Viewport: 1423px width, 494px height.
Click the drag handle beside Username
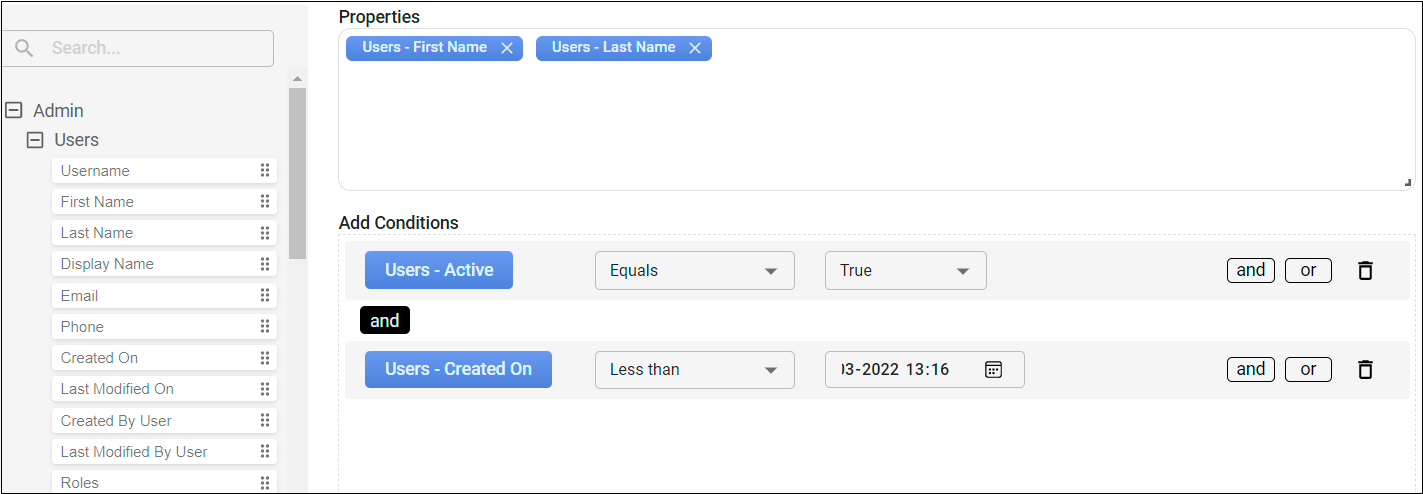(265, 171)
